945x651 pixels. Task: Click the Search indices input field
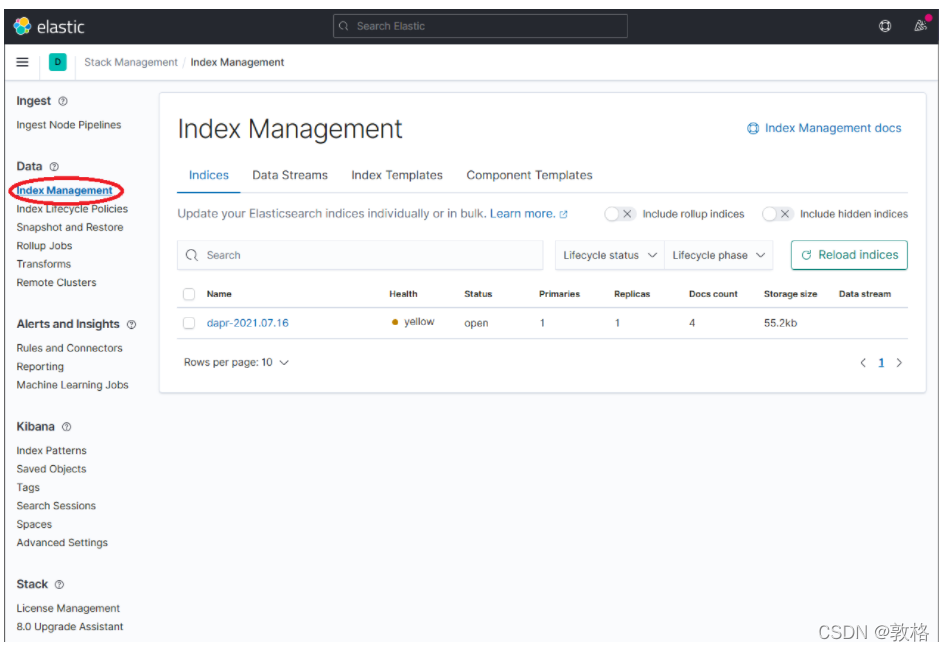(x=360, y=255)
